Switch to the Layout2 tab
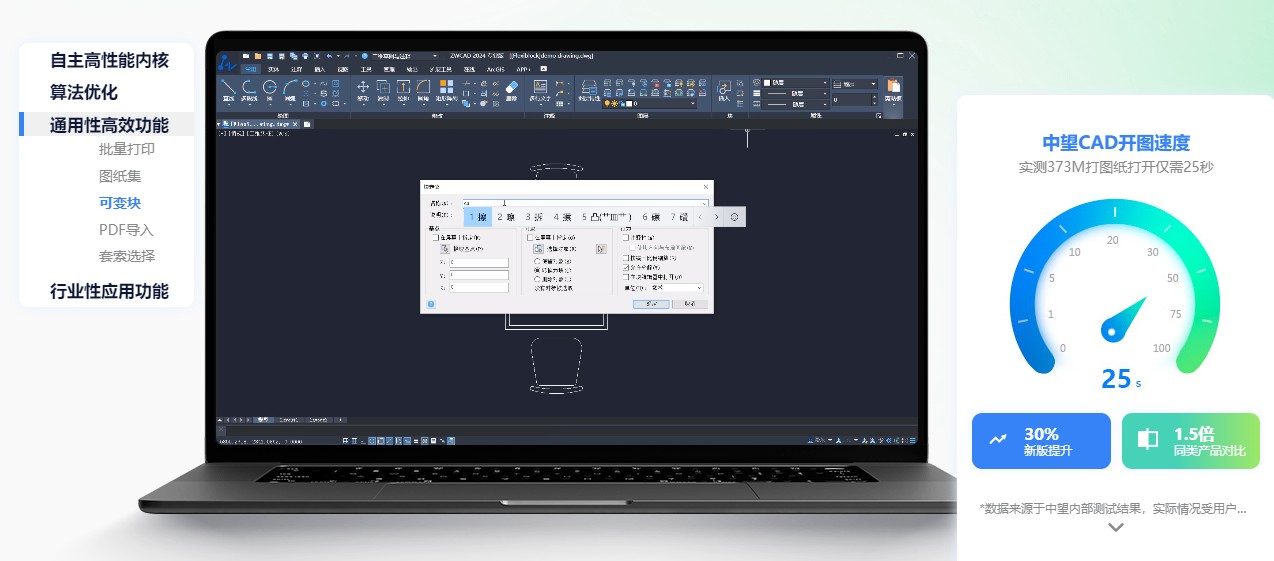The width and height of the screenshot is (1274, 561). [318, 420]
